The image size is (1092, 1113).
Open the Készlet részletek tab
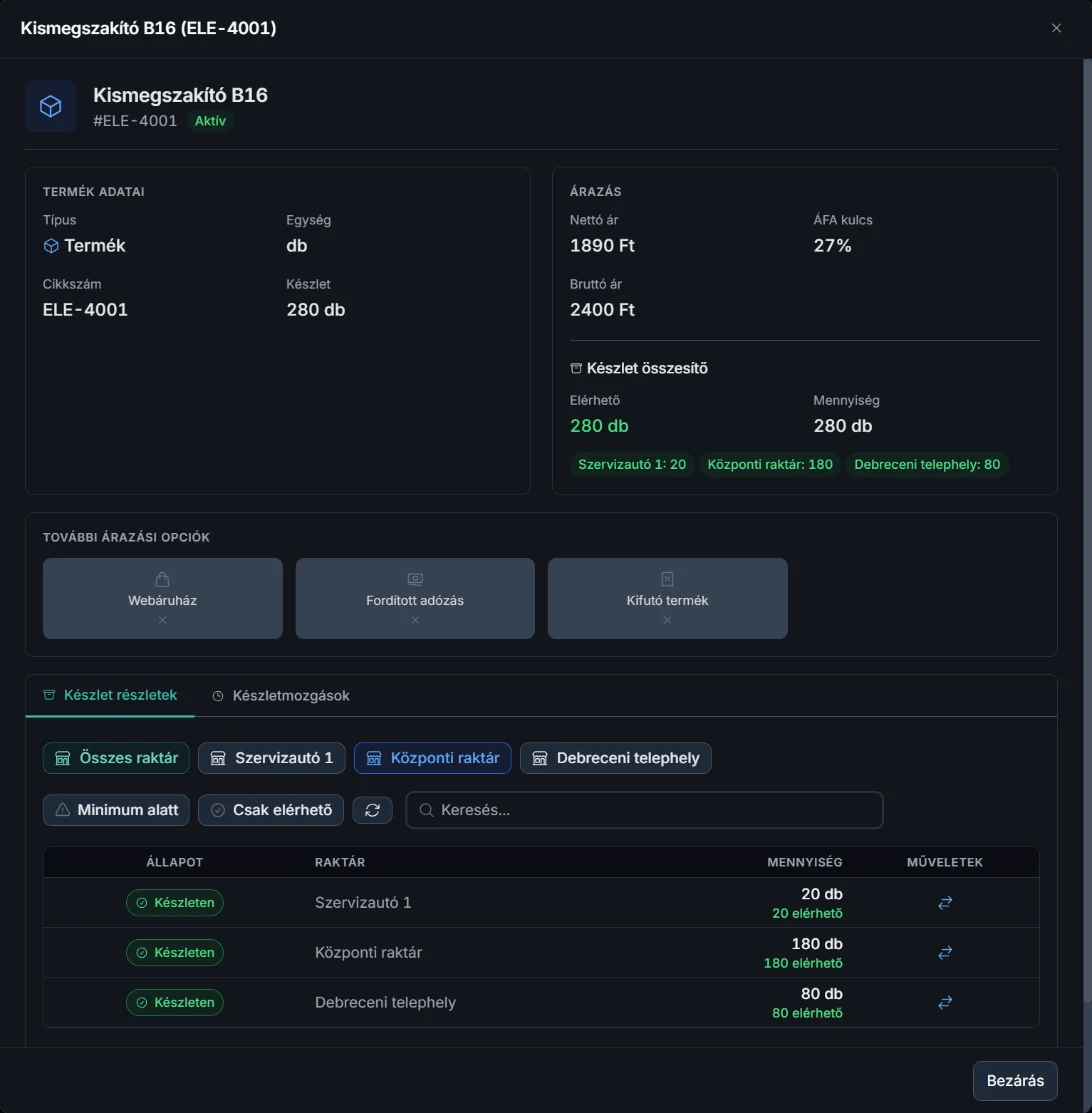tap(110, 695)
